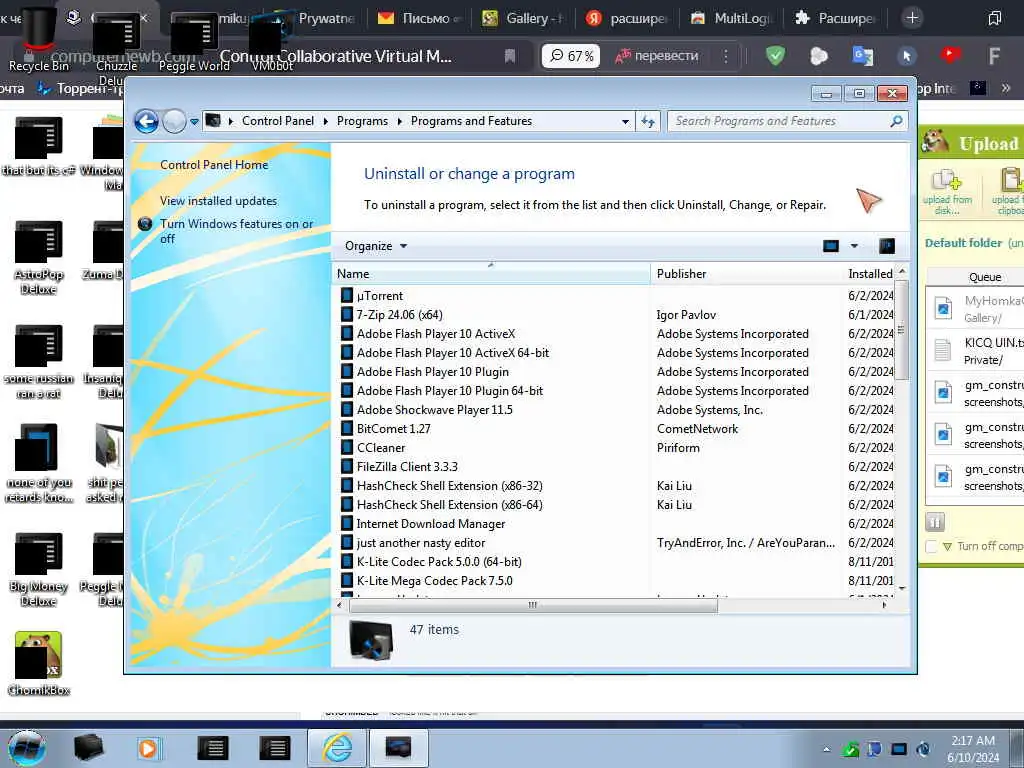1024x768 pixels.
Task: Select BitComet 1.27 in the list
Action: 393,428
